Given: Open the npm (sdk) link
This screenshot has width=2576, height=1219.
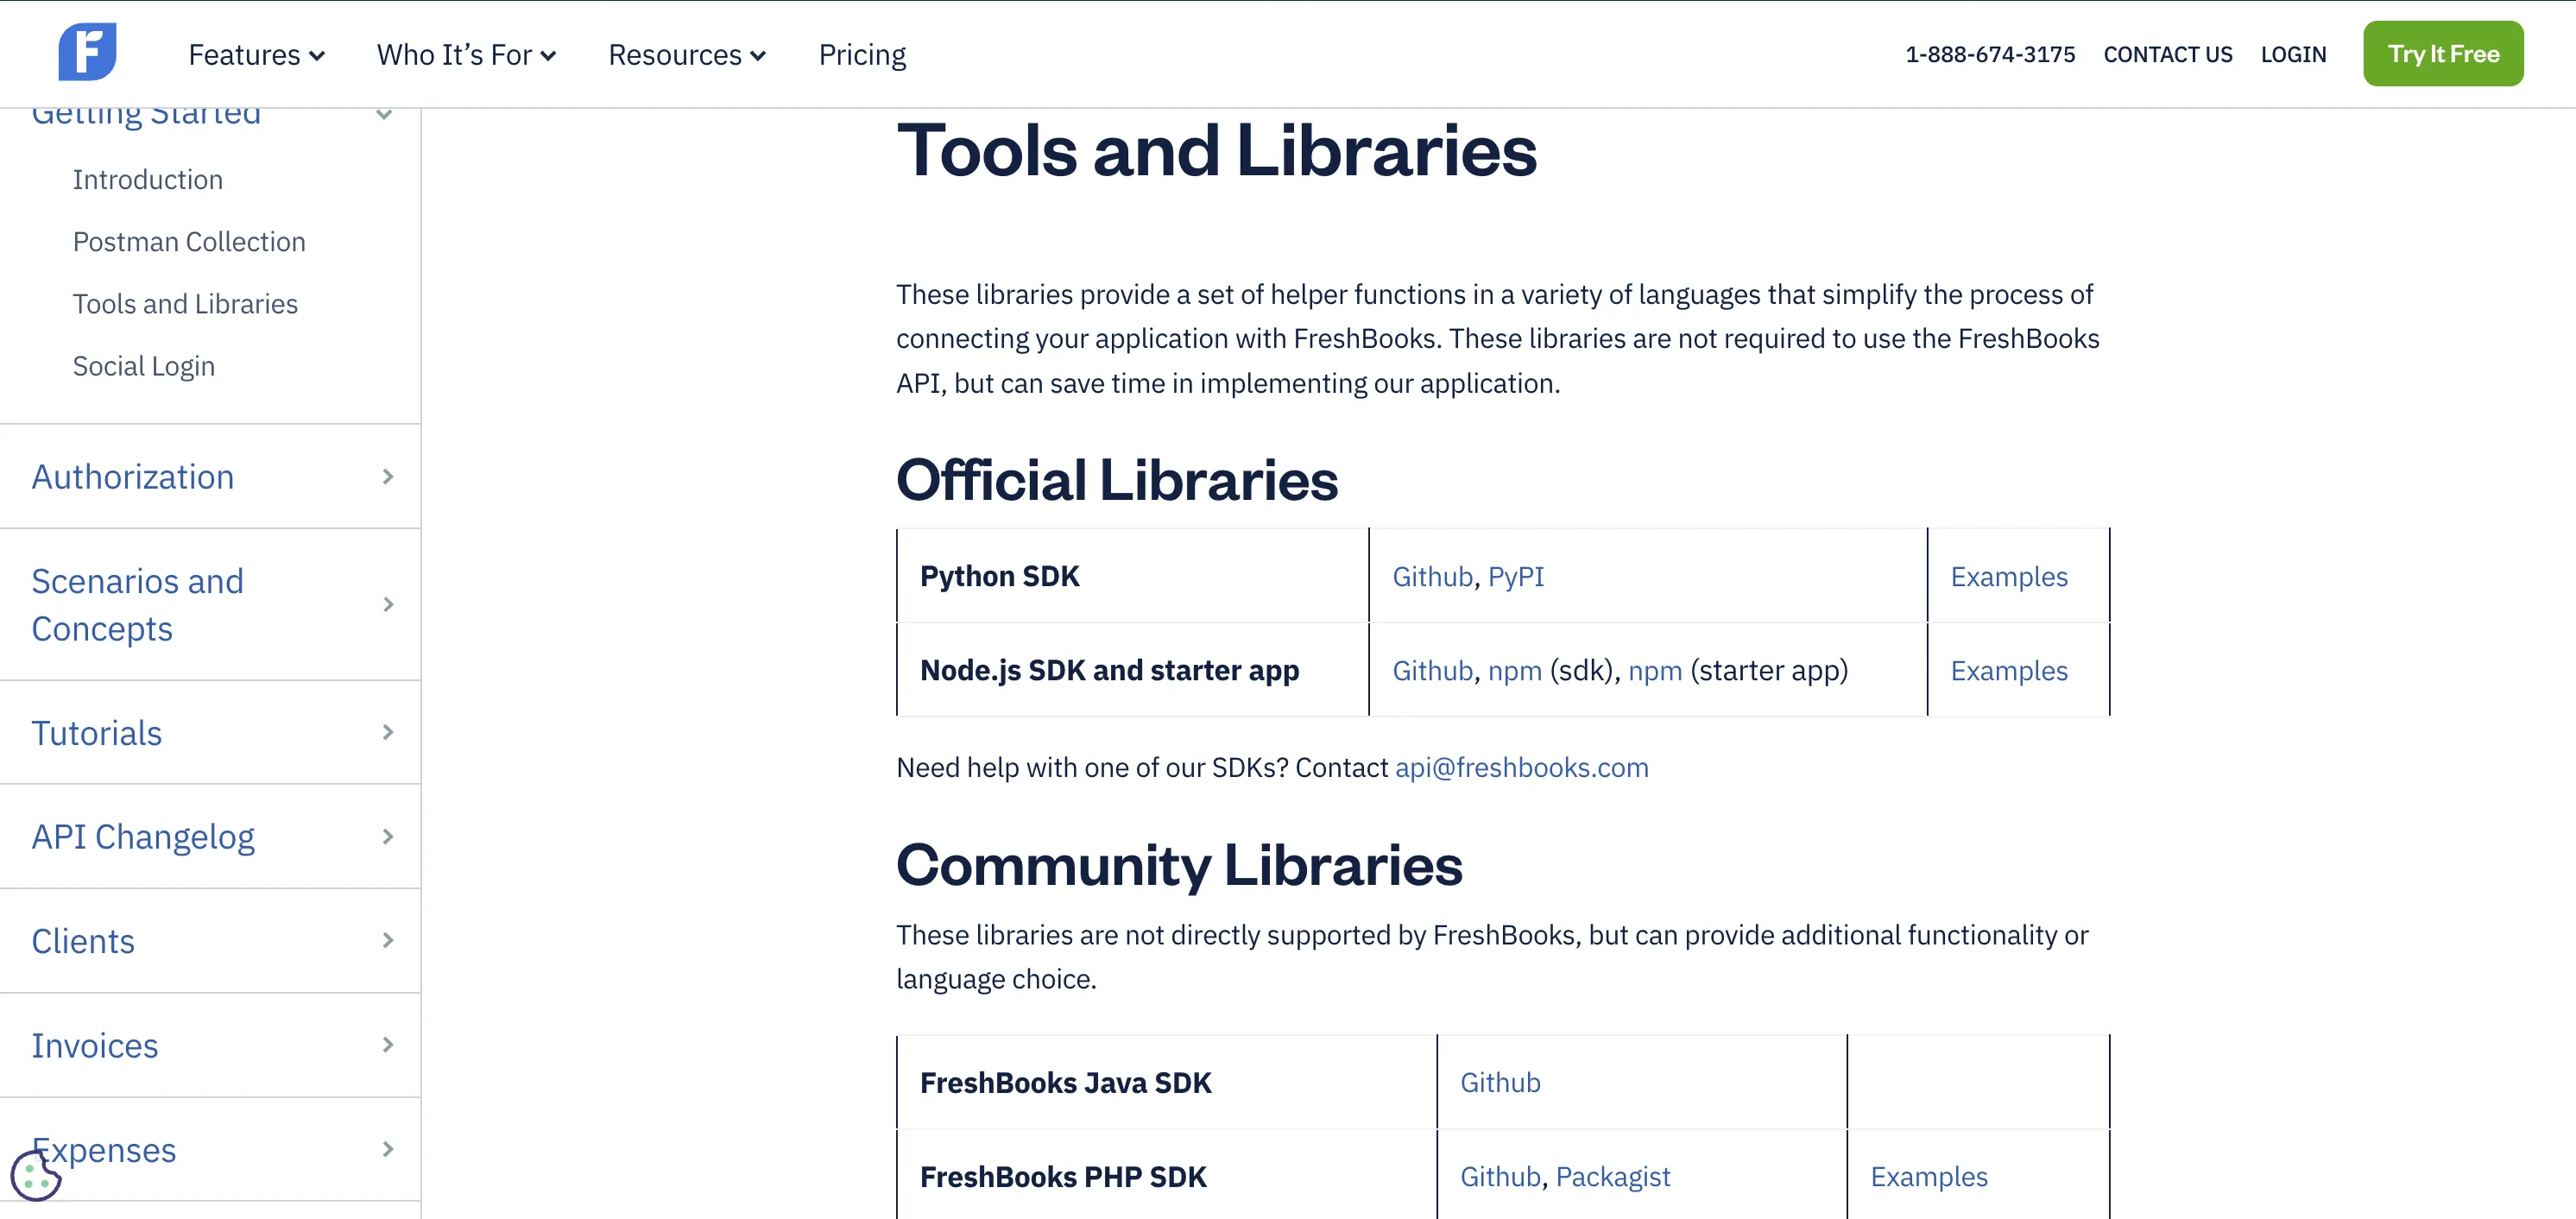Looking at the screenshot, I should (1514, 670).
